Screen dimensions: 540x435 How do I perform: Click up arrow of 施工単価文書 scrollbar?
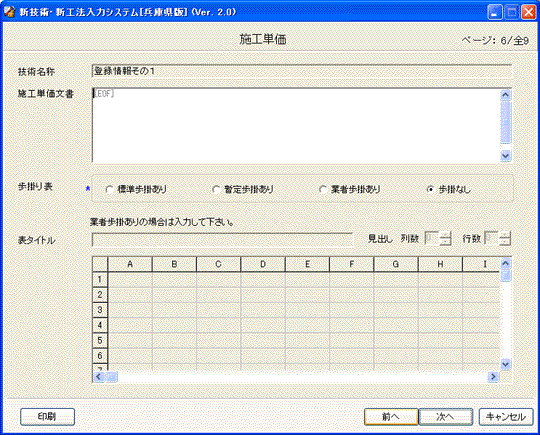pyautogui.click(x=506, y=95)
